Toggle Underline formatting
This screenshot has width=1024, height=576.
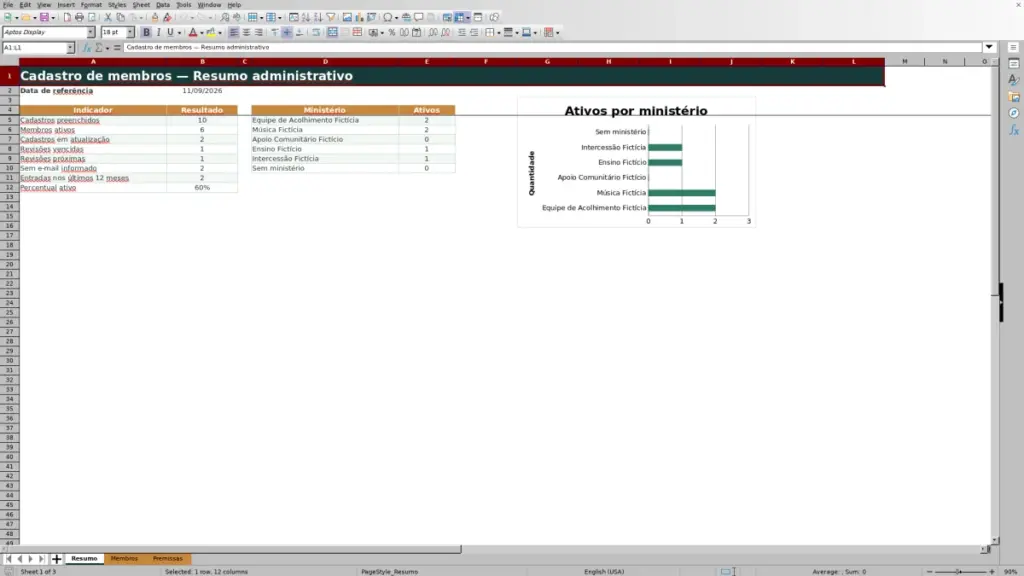click(170, 33)
